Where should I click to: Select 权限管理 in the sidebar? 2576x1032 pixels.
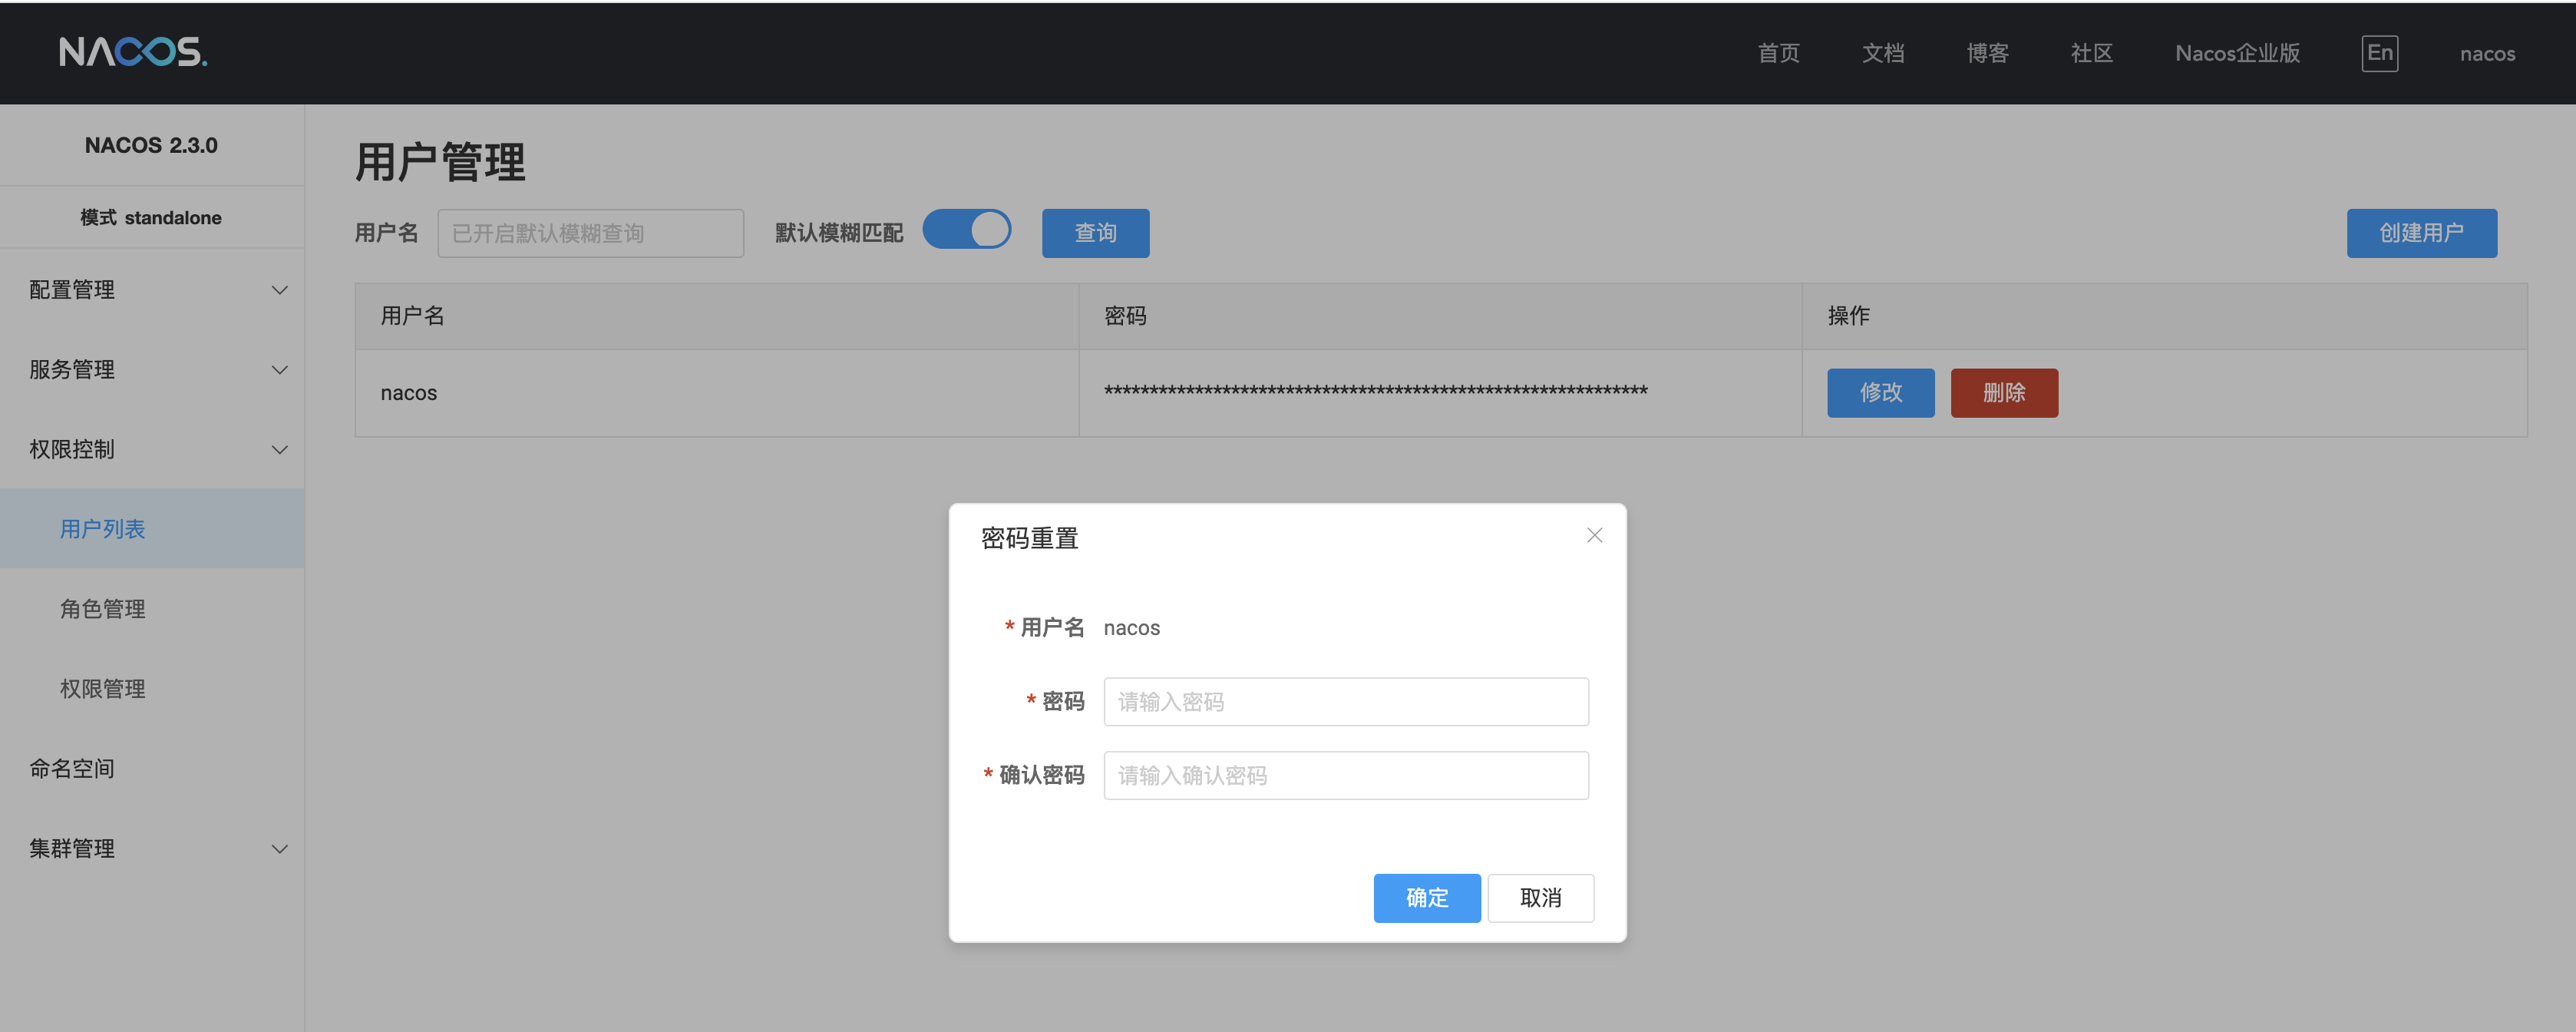coord(152,689)
